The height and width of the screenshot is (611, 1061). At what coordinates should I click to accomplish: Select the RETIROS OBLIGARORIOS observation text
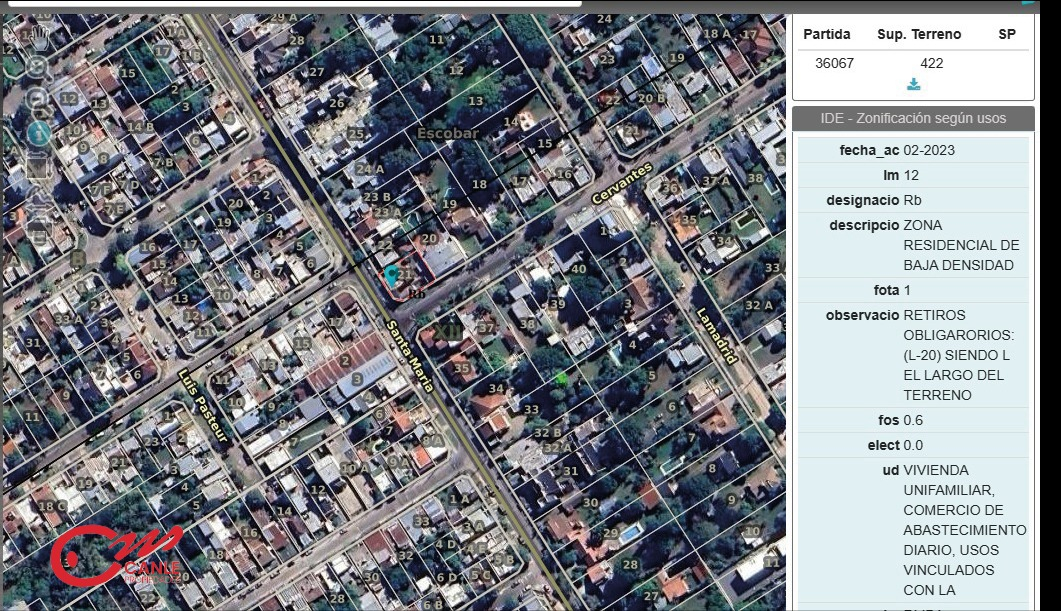(x=958, y=355)
